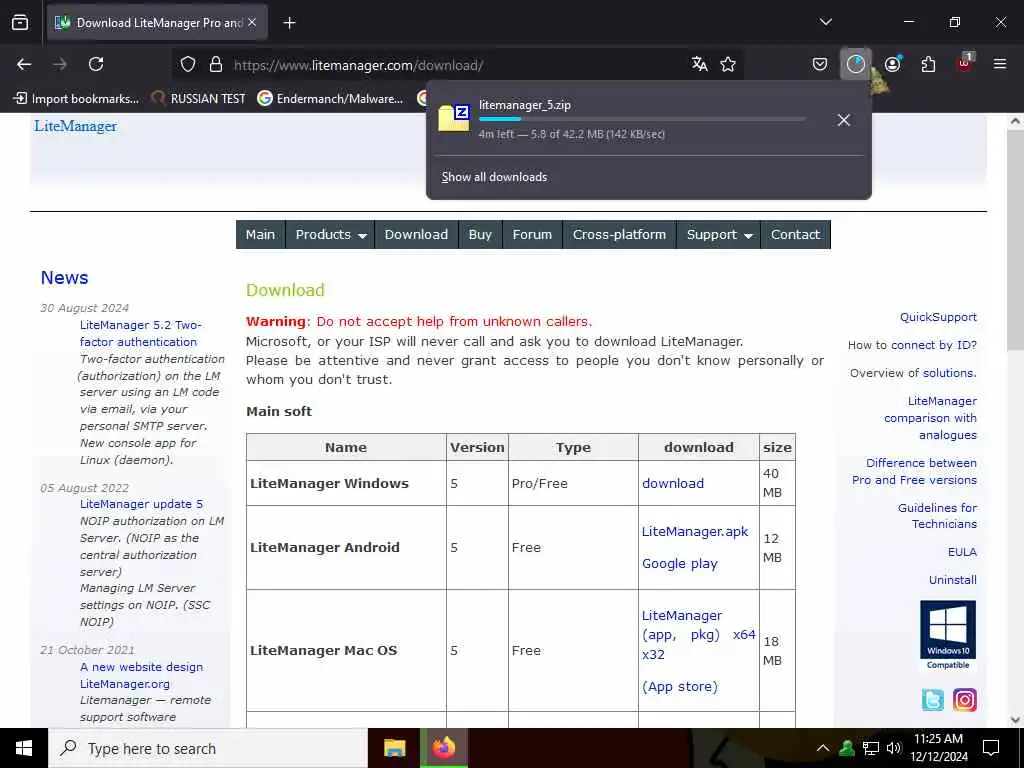Download LiteManager.apk for Android

click(695, 532)
